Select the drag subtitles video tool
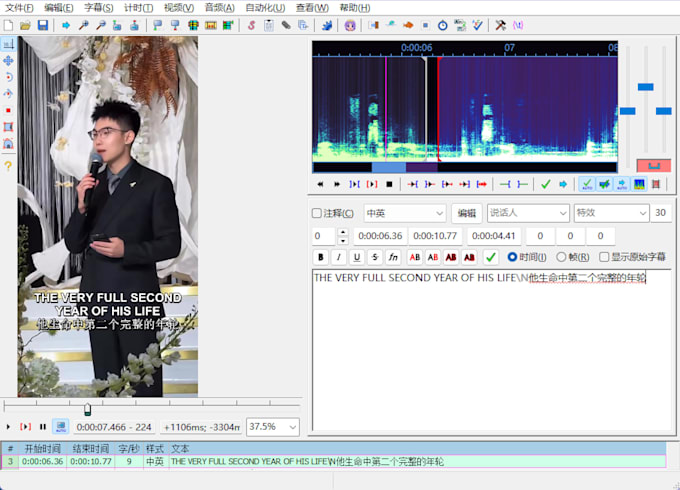The height and width of the screenshot is (490, 680). tap(8, 60)
